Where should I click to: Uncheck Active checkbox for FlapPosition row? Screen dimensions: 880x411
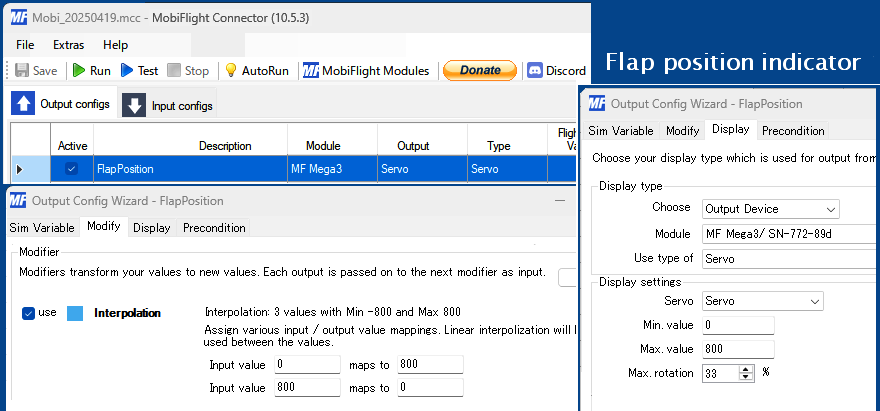[x=72, y=168]
